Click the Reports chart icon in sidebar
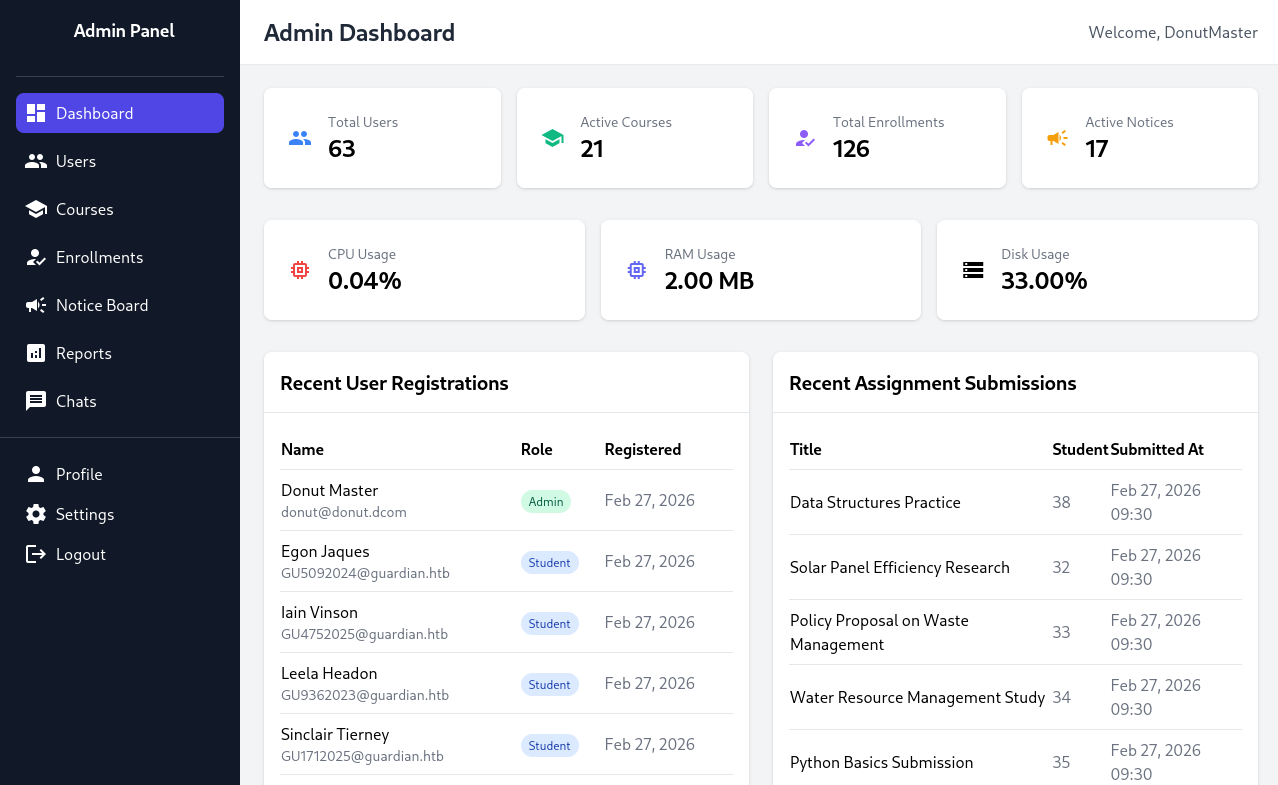1278x785 pixels. point(36,353)
